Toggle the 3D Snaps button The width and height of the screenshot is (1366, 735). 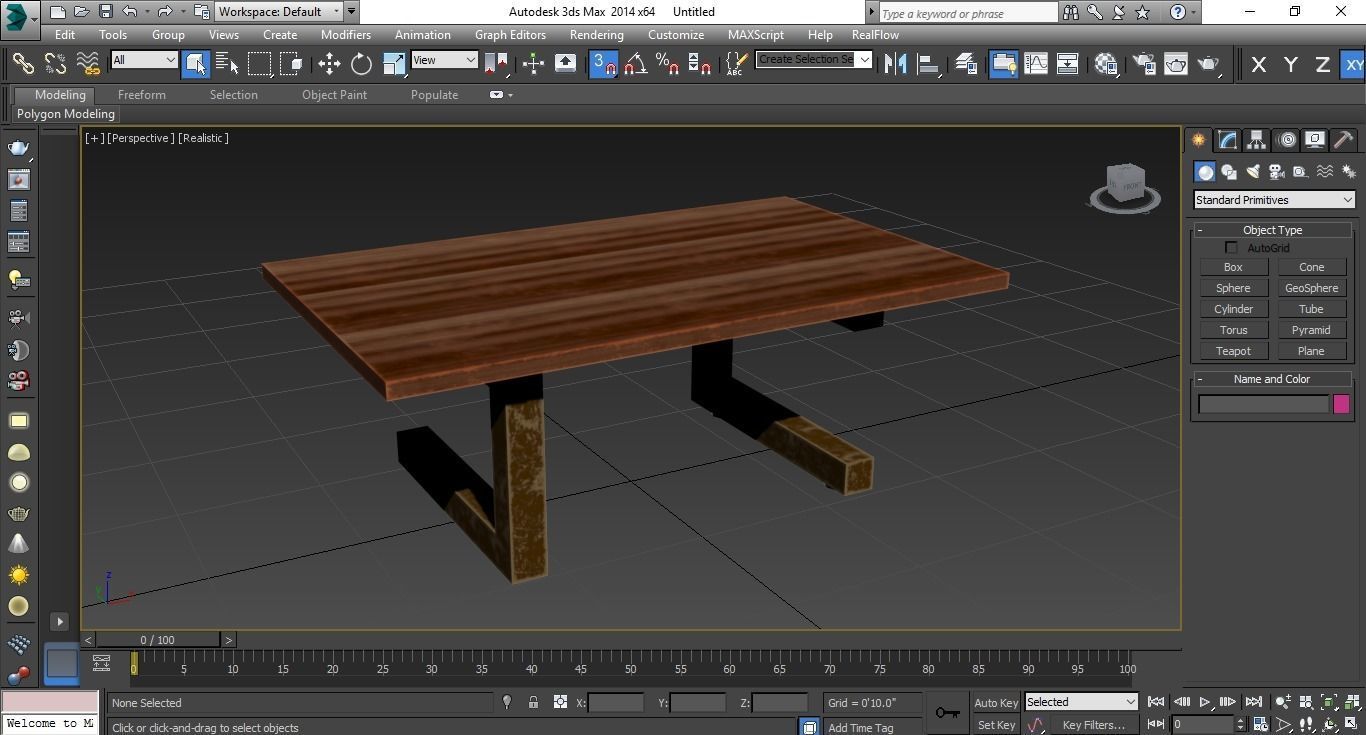click(x=603, y=63)
